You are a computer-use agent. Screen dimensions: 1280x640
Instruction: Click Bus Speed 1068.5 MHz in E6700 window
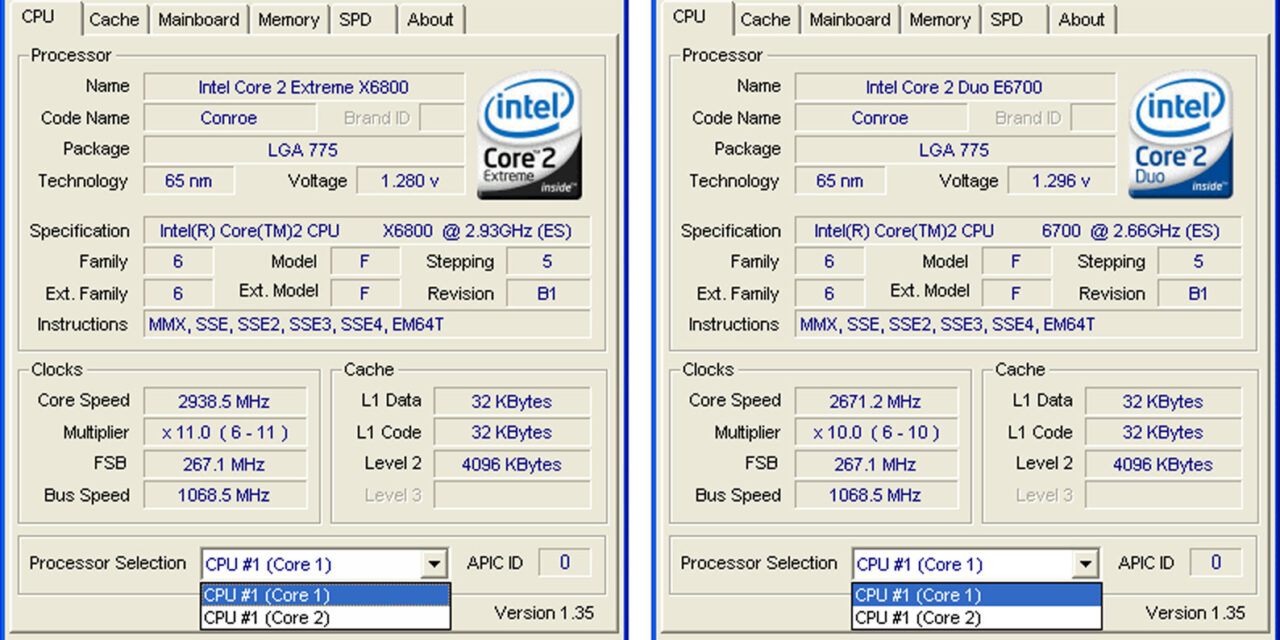[875, 496]
